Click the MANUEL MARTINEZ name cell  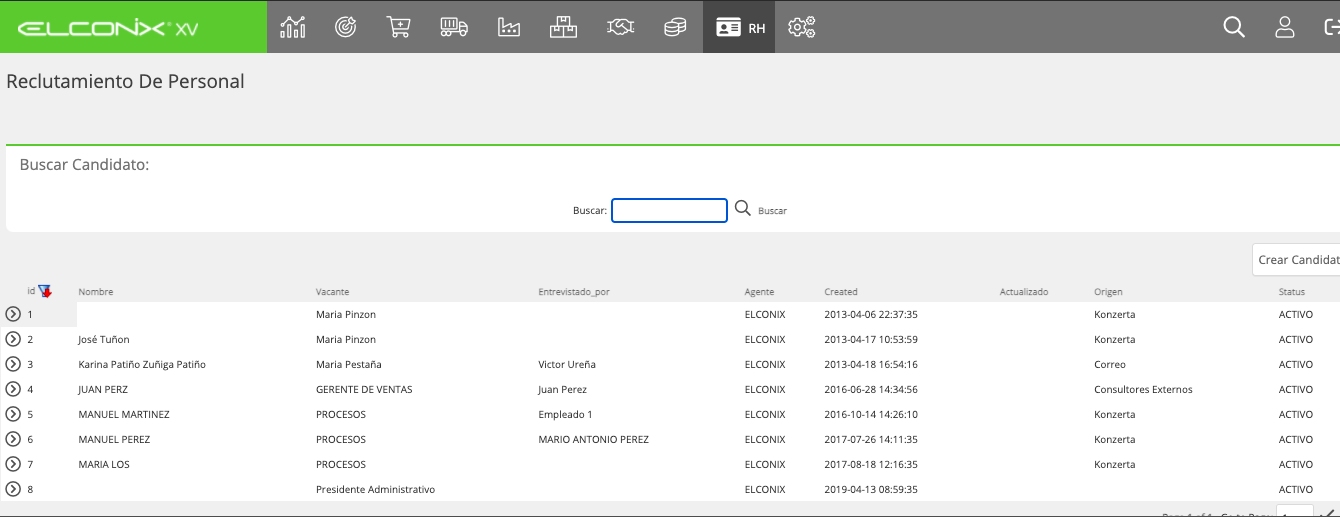pyautogui.click(x=124, y=415)
